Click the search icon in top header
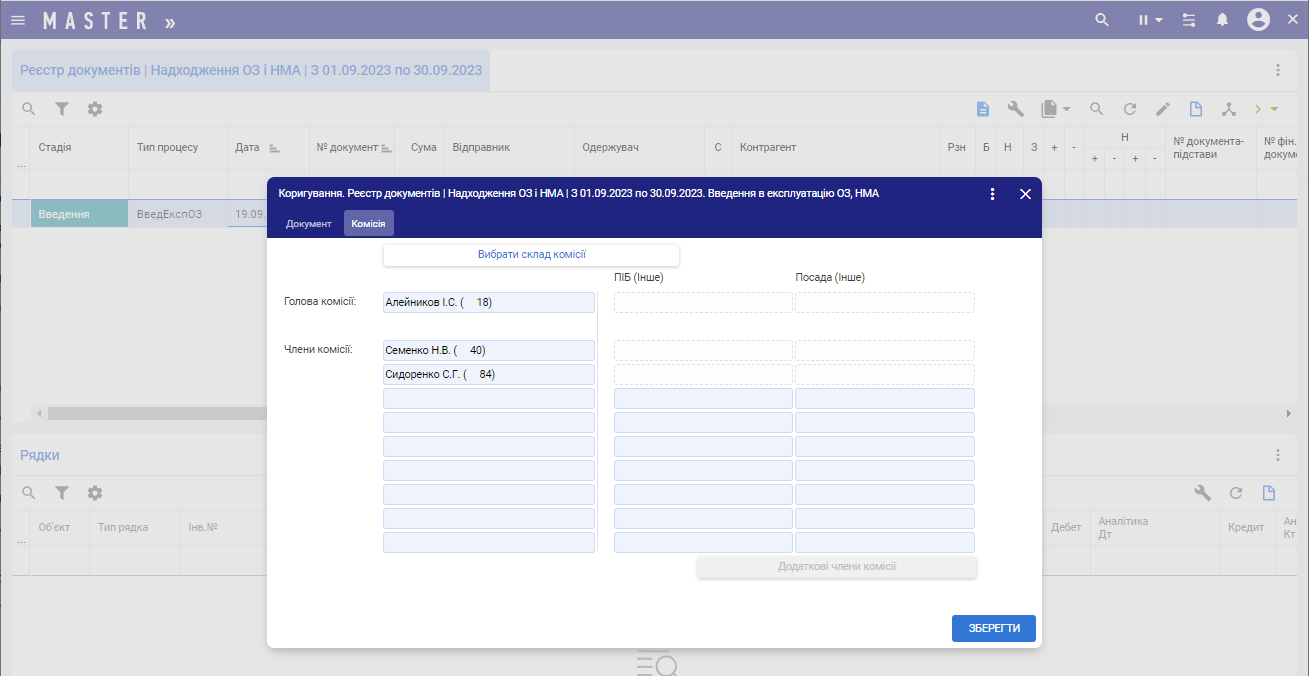 (1102, 20)
